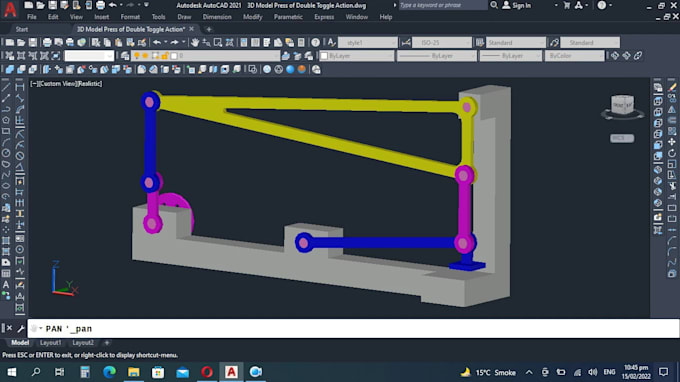Add a new drawing tab with plus
The width and height of the screenshot is (680, 382).
point(209,29)
